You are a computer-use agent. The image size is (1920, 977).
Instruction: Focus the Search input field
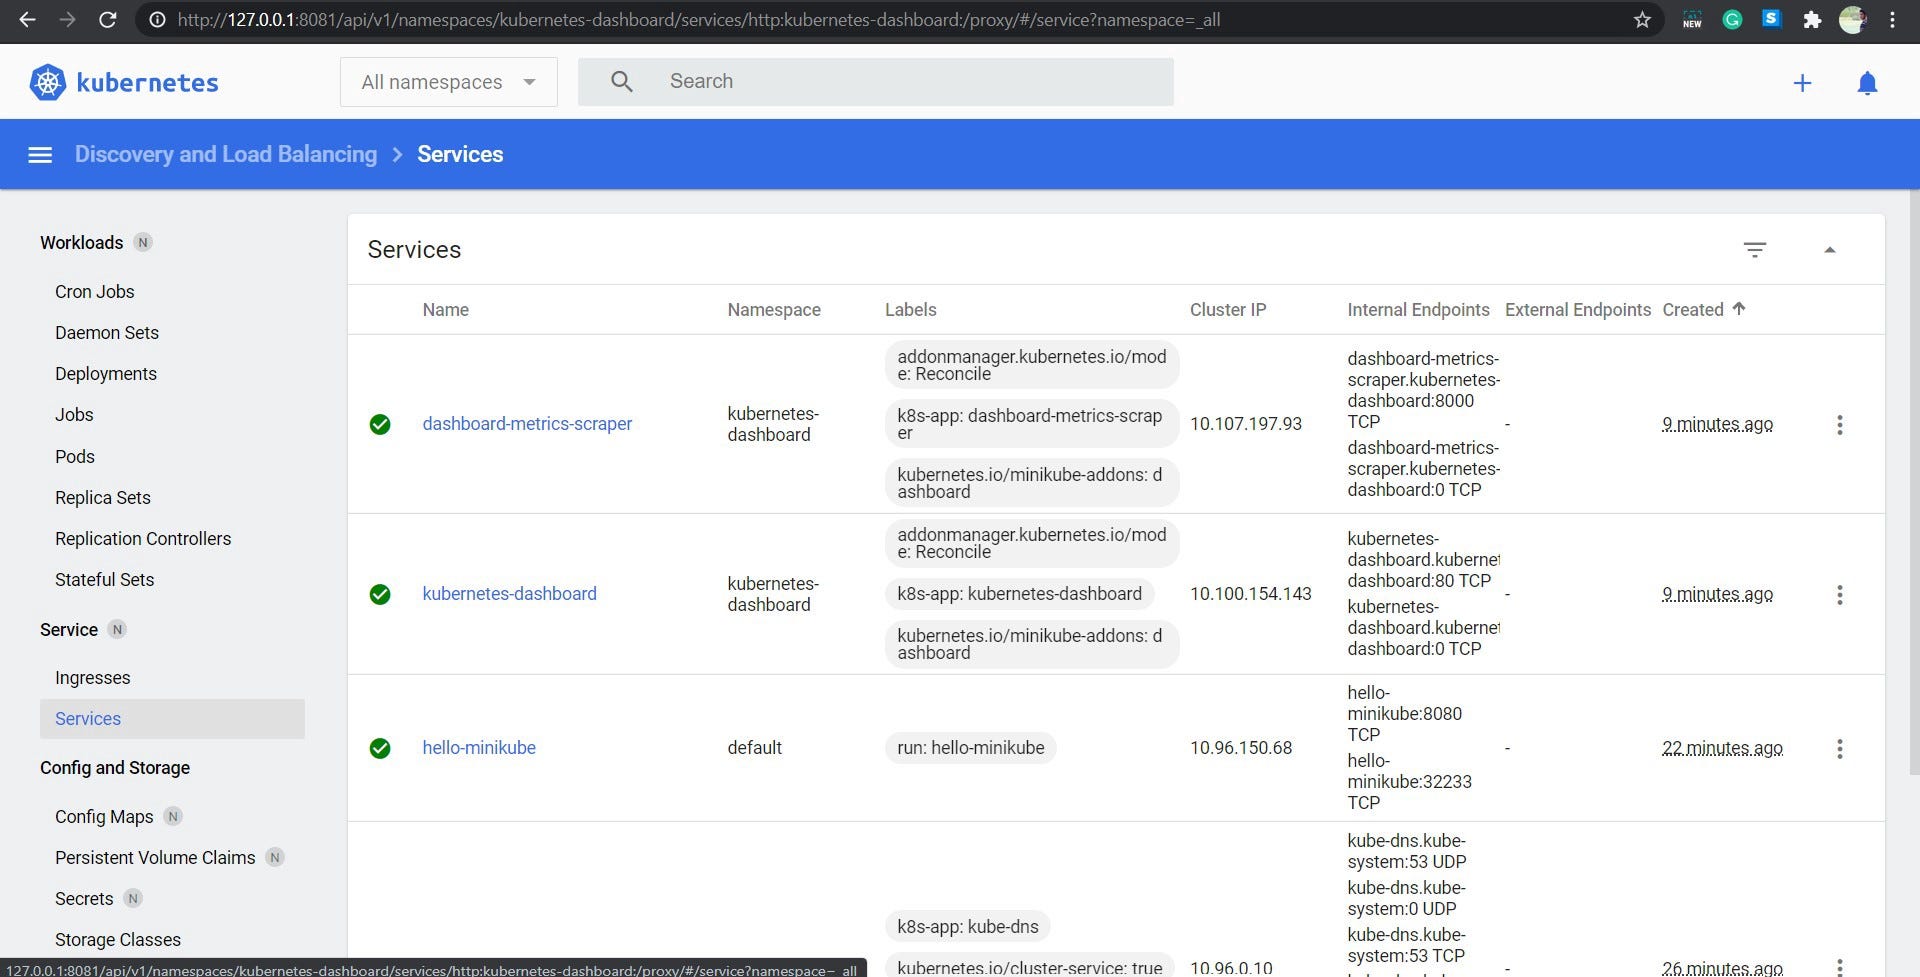pyautogui.click(x=875, y=82)
